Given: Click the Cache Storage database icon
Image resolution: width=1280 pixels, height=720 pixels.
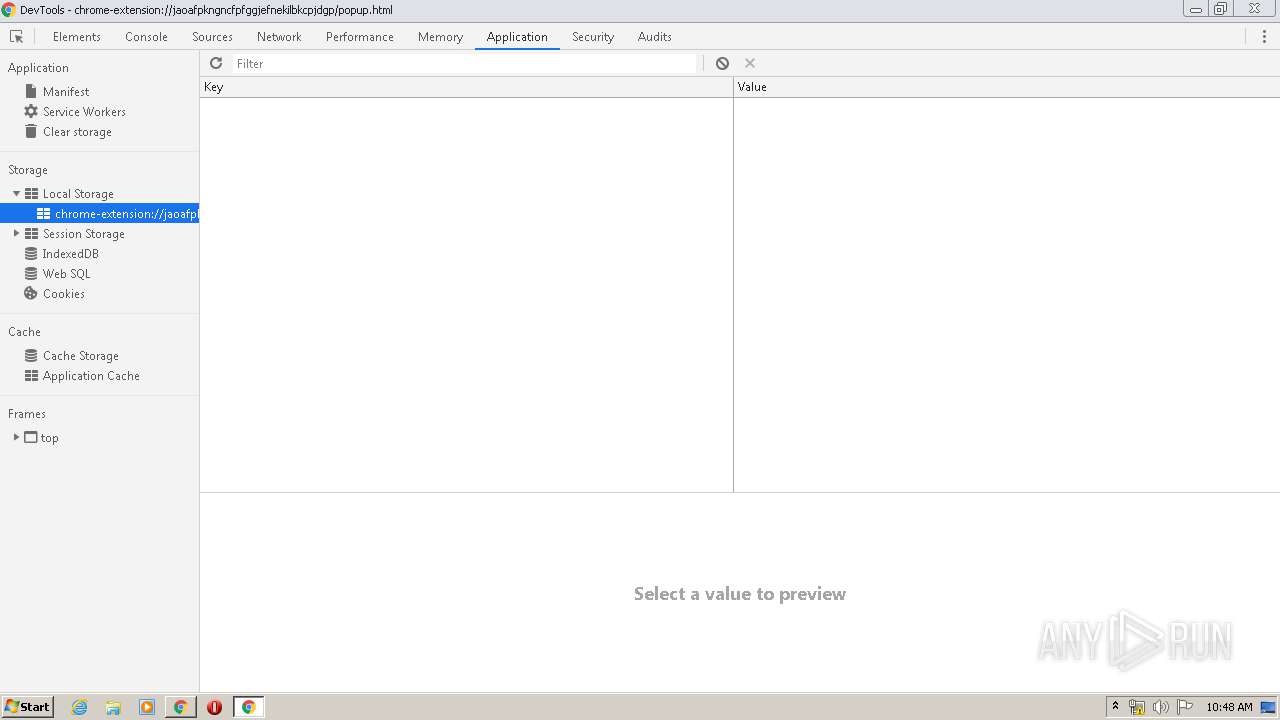Looking at the screenshot, I should pyautogui.click(x=31, y=355).
